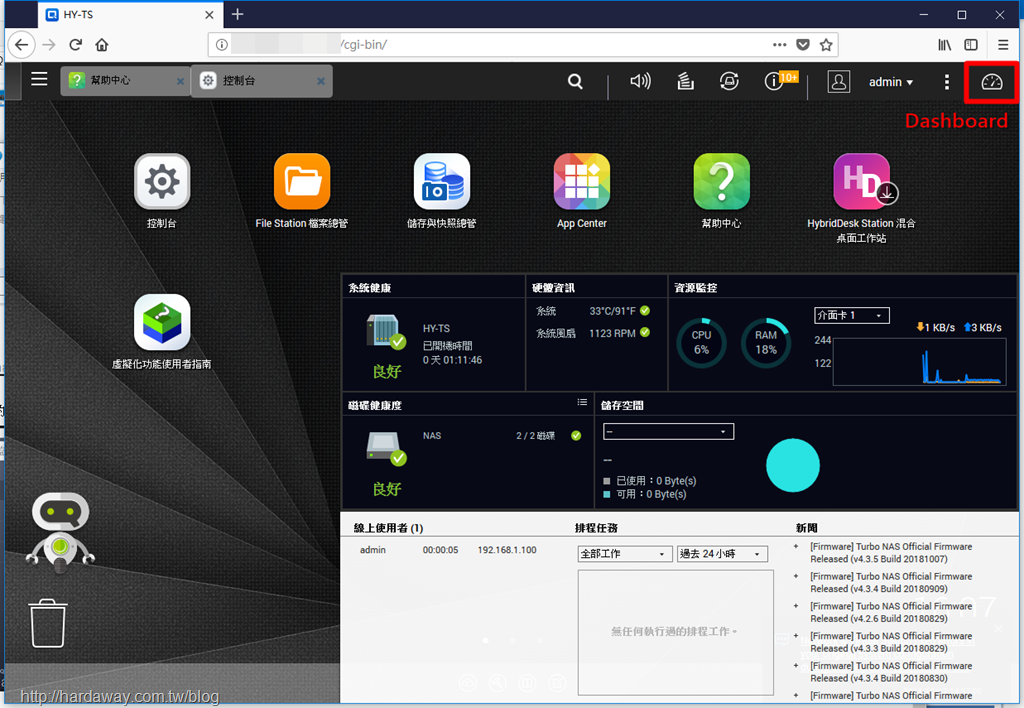
Task: Open background tasks stack icon
Action: 685,81
